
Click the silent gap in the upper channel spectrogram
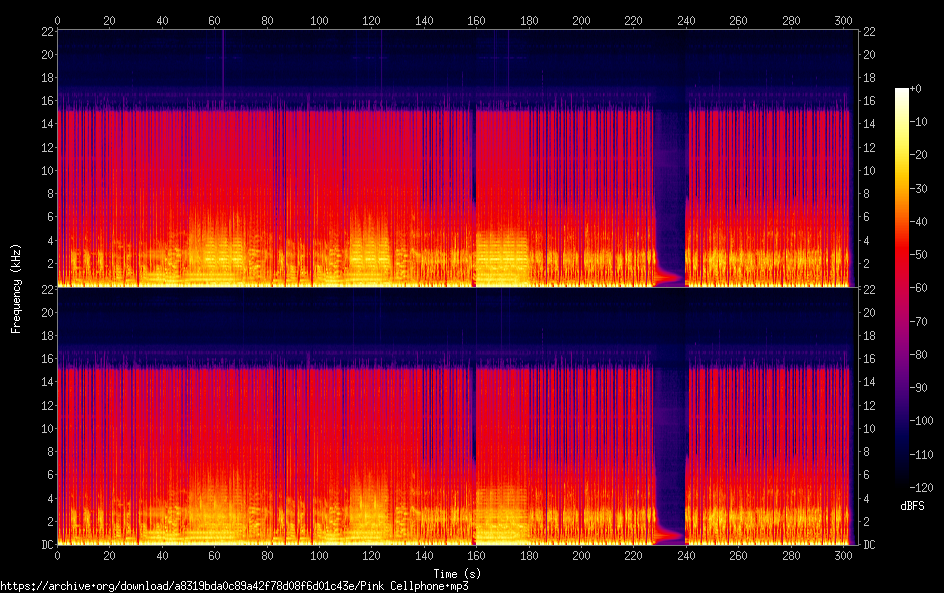click(x=670, y=180)
